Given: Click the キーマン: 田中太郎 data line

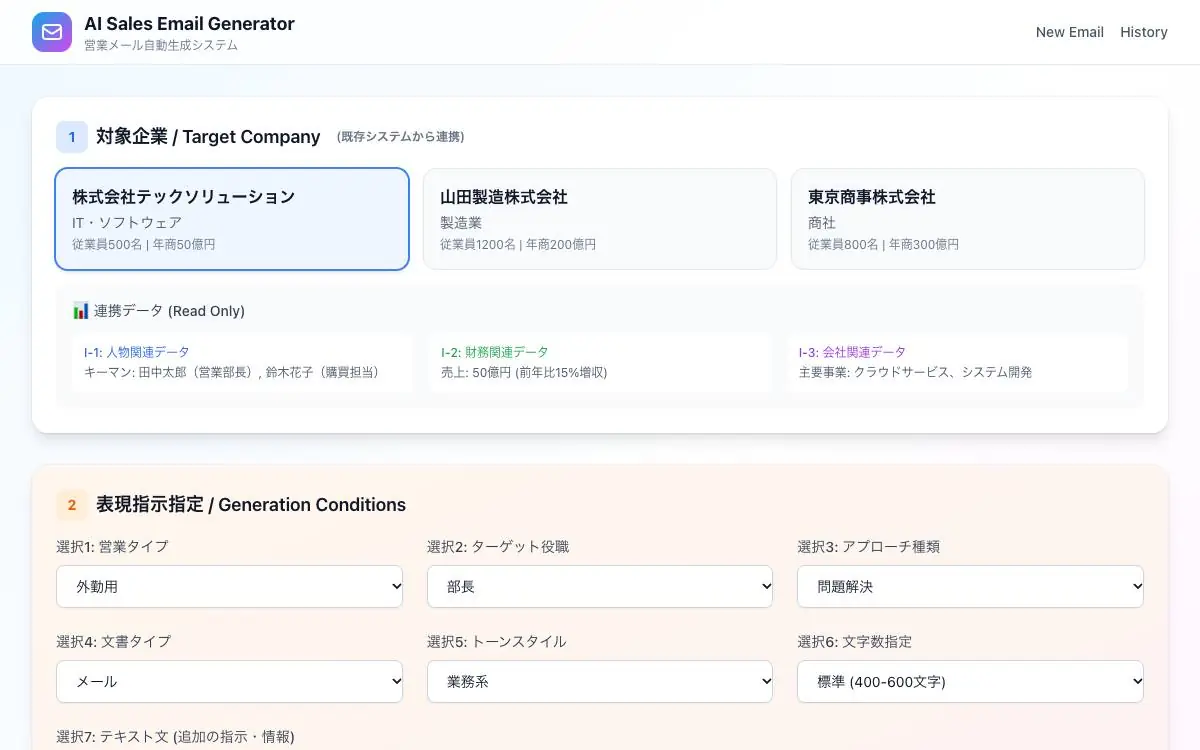Looking at the screenshot, I should pyautogui.click(x=232, y=372).
